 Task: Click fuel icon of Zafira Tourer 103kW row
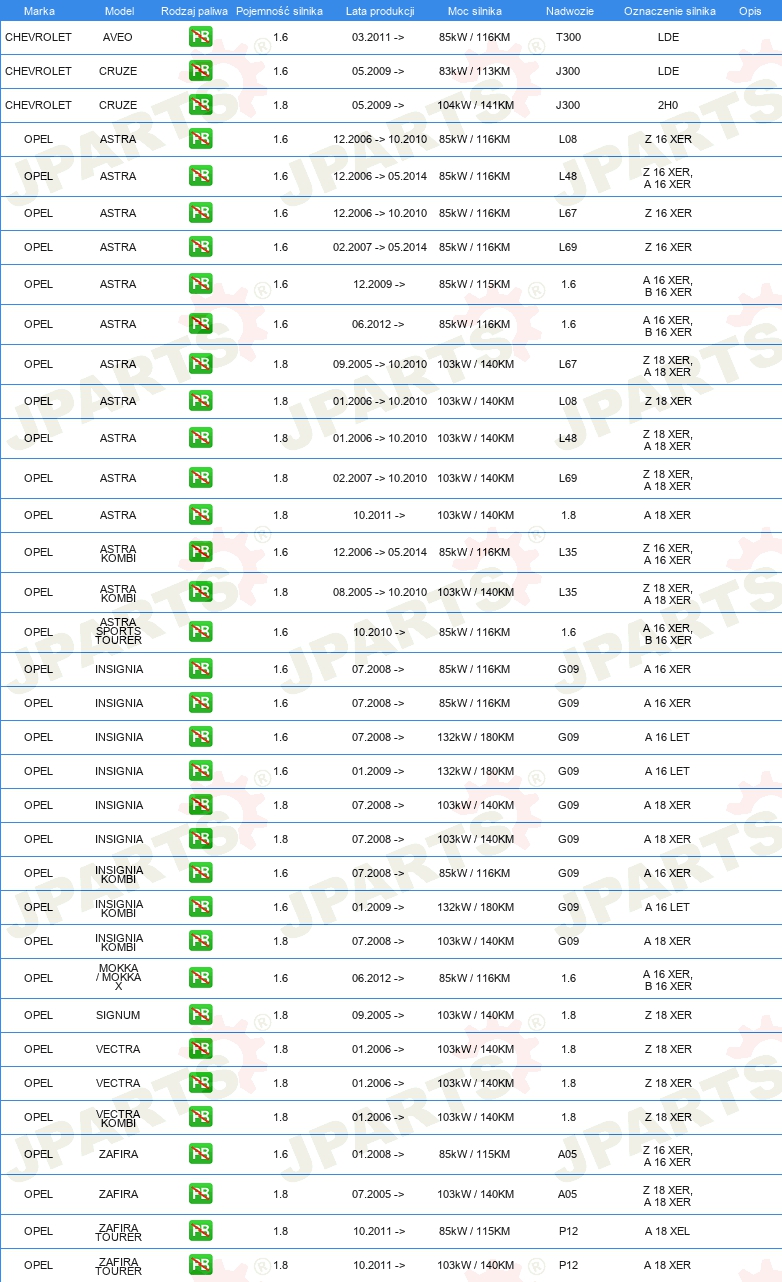tap(200, 1265)
